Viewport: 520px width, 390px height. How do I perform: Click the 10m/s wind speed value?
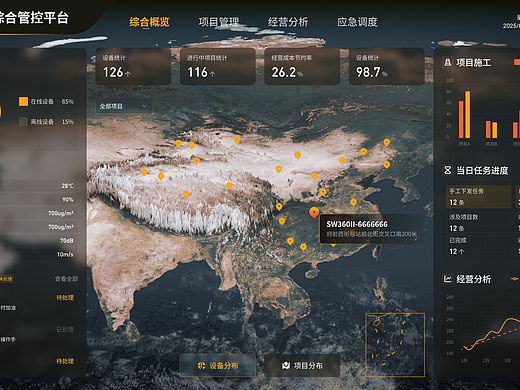pos(65,254)
